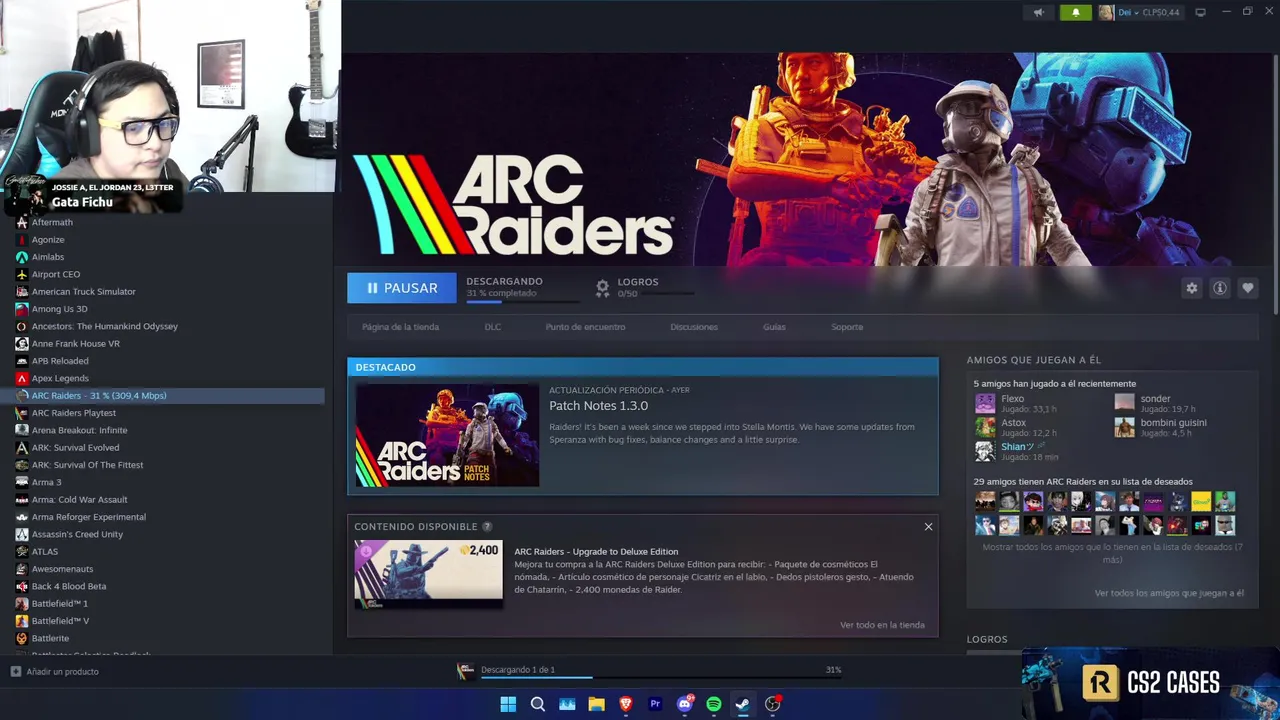Click the PAUSAR download button
Screen dimensions: 1280x720
(x=402, y=288)
